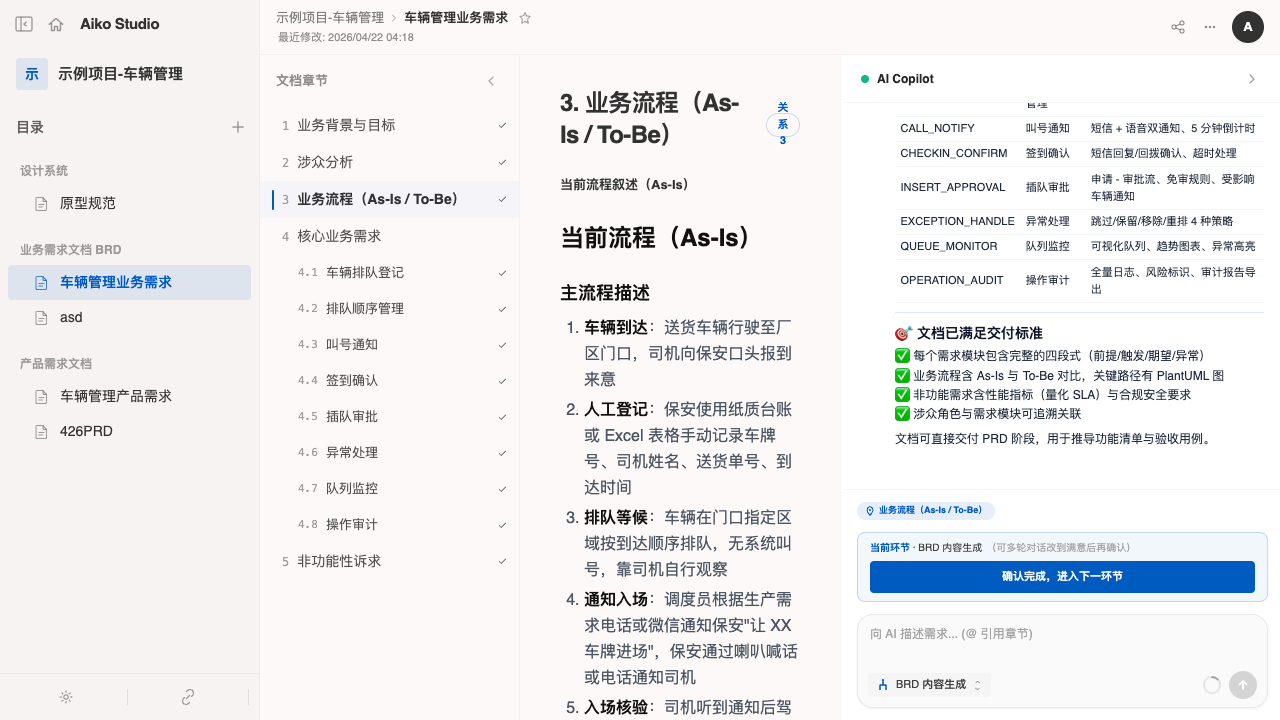The width and height of the screenshot is (1280, 720).
Task: Open the 426PRD document
Action: tap(130, 432)
